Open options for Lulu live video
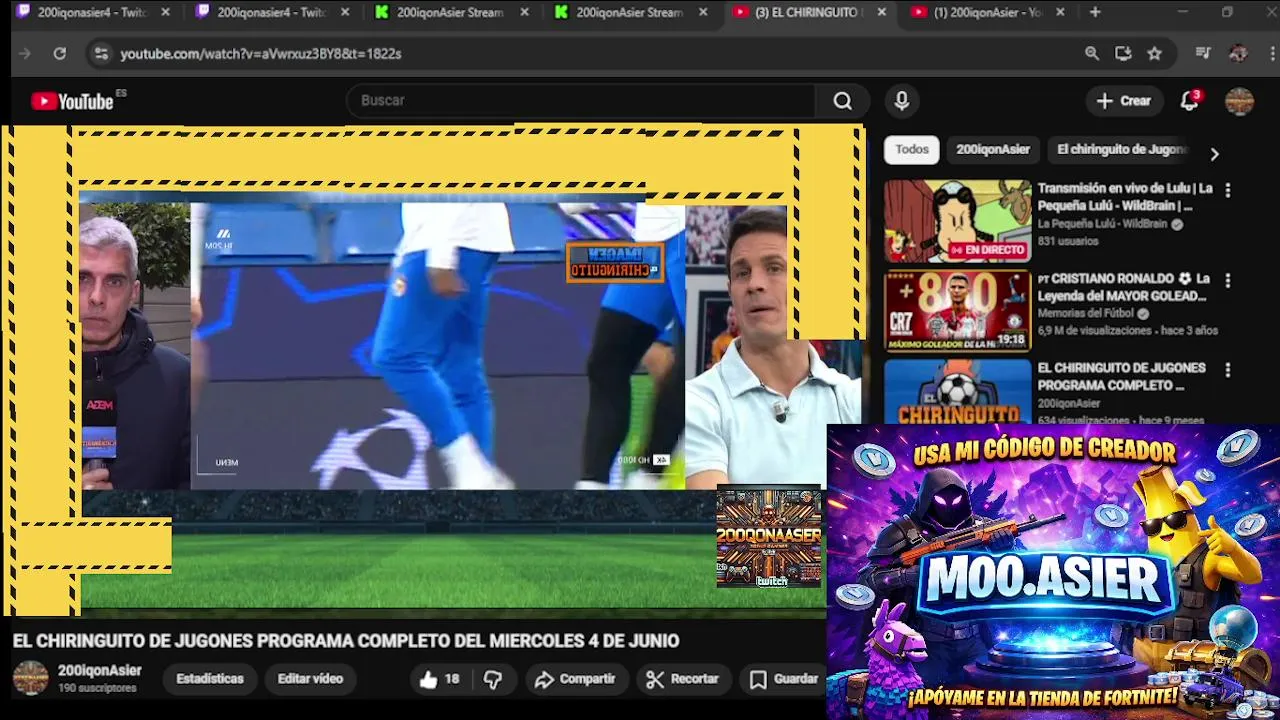This screenshot has height=720, width=1280. (x=1228, y=190)
